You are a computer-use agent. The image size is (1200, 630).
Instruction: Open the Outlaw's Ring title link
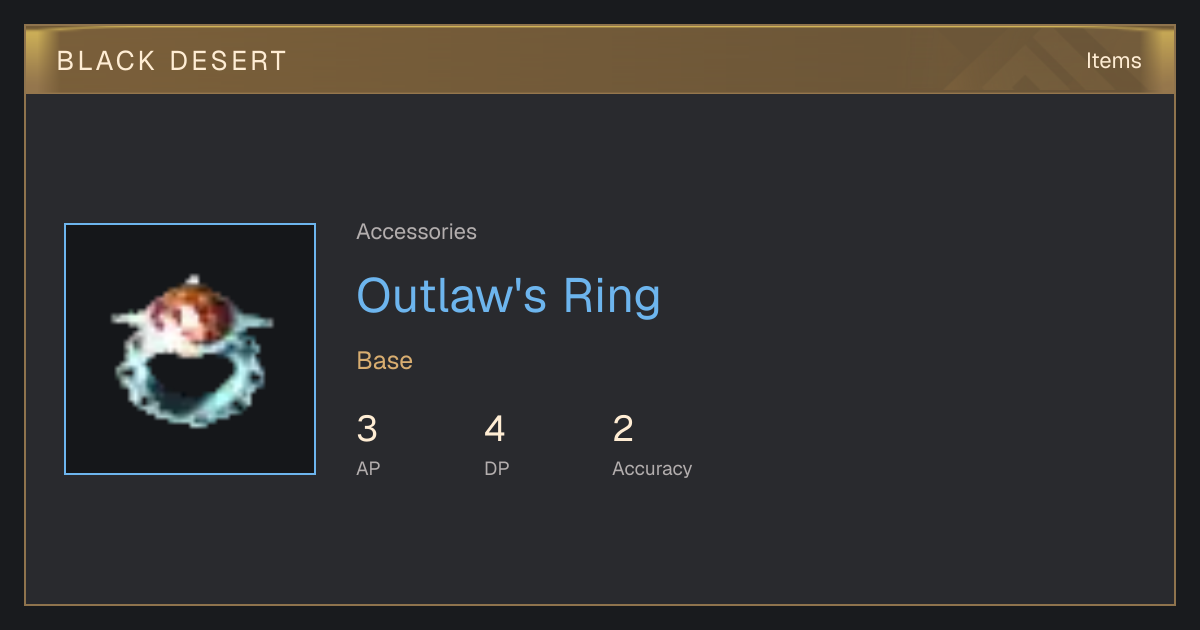[x=508, y=296]
